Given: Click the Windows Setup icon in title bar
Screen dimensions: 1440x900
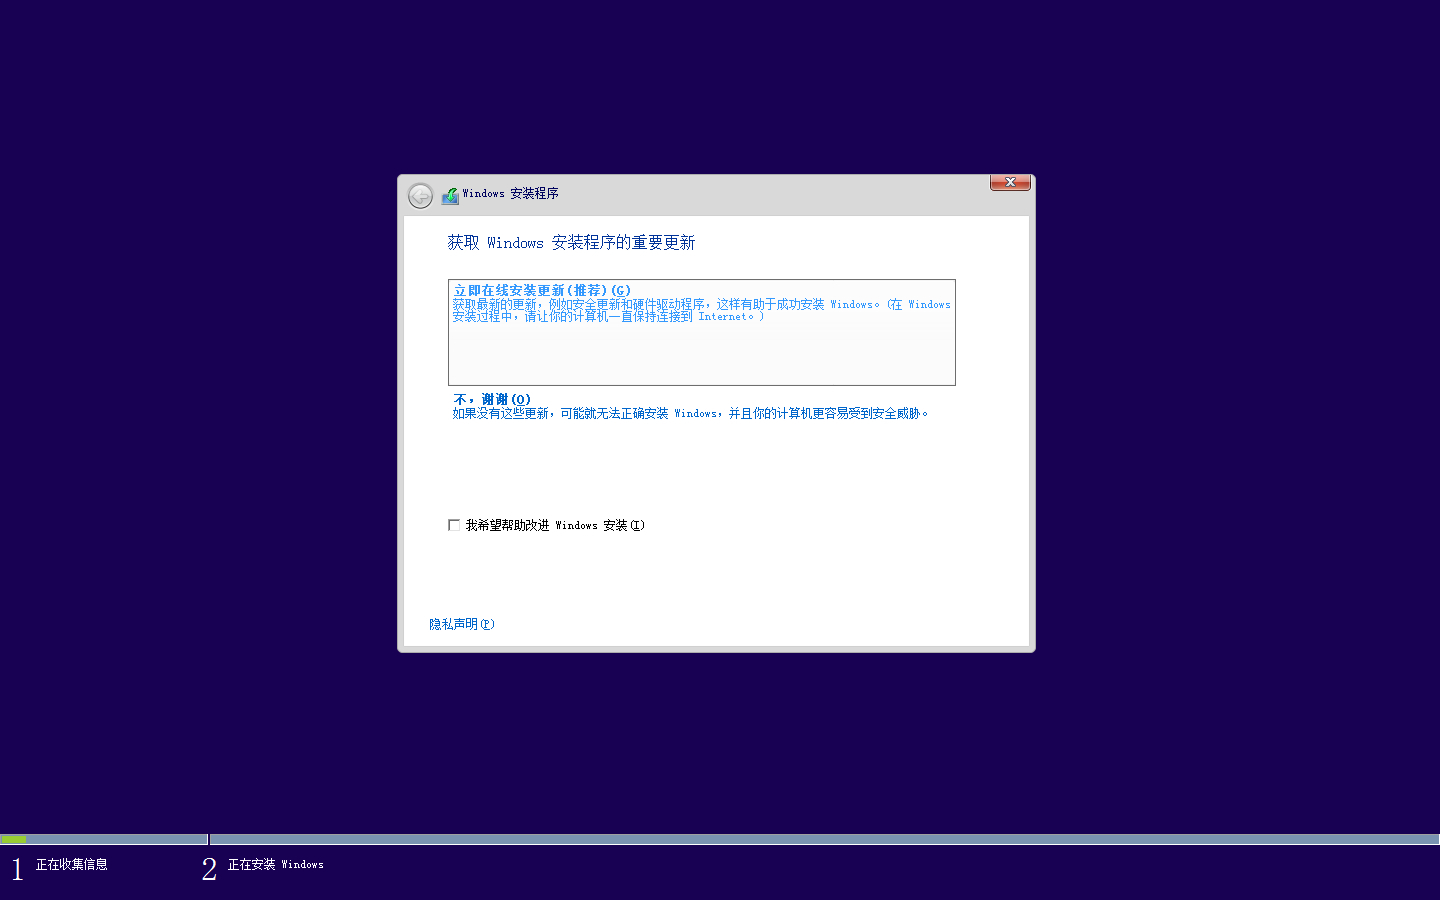Looking at the screenshot, I should tap(450, 195).
